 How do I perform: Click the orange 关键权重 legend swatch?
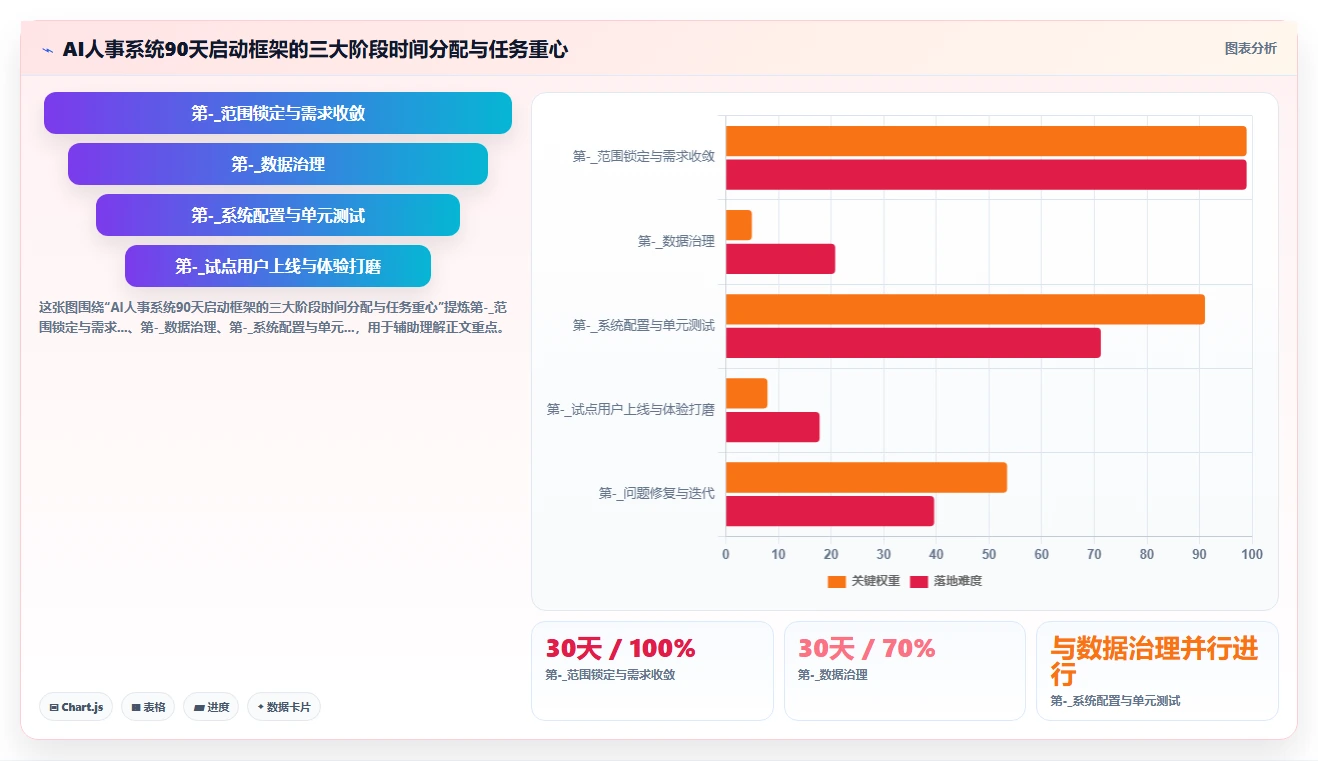(837, 581)
